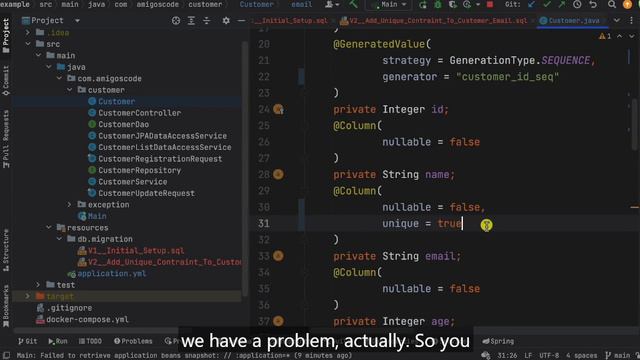Open the Problems tool window
This screenshot has height=360, width=640.
pyautogui.click(x=133, y=341)
